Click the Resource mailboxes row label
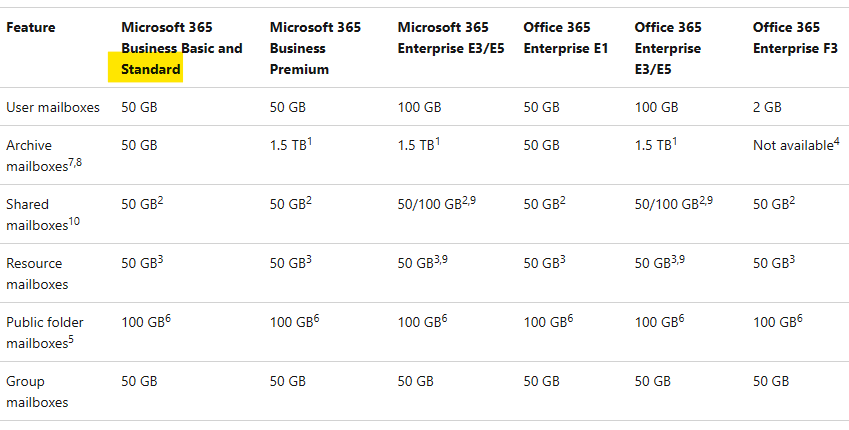 pos(37,273)
